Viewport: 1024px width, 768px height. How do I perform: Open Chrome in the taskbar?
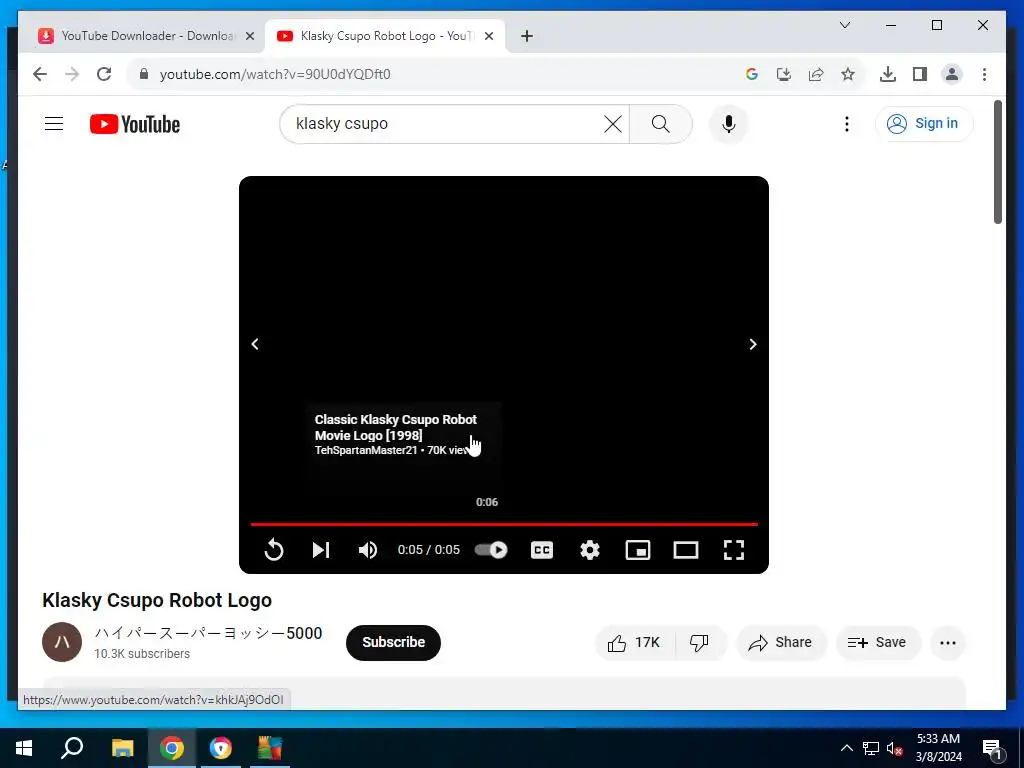[x=171, y=748]
